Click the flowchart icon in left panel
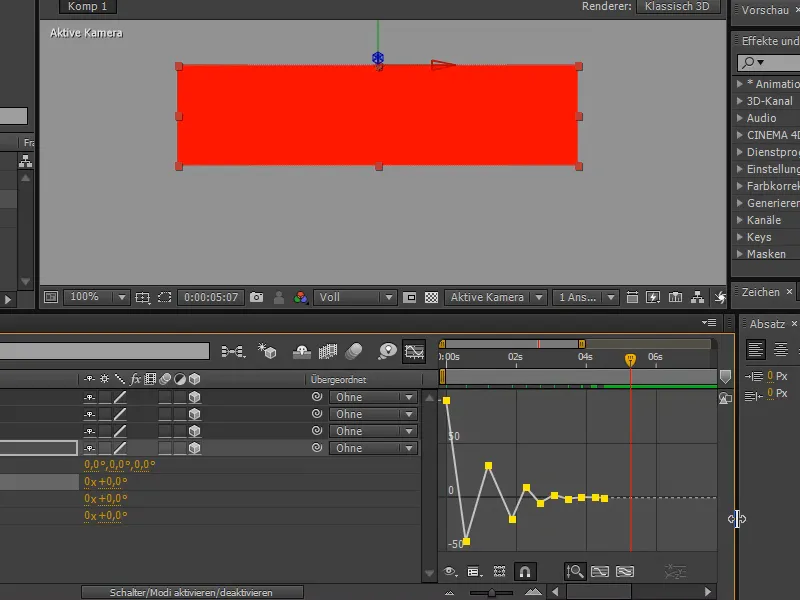The height and width of the screenshot is (600, 800). click(x=26, y=161)
